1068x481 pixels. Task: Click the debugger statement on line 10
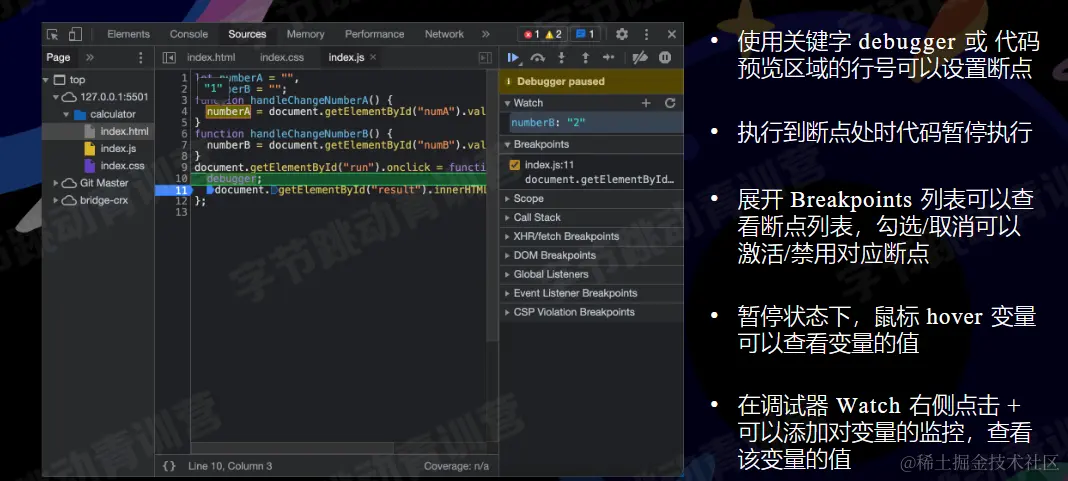[234, 179]
